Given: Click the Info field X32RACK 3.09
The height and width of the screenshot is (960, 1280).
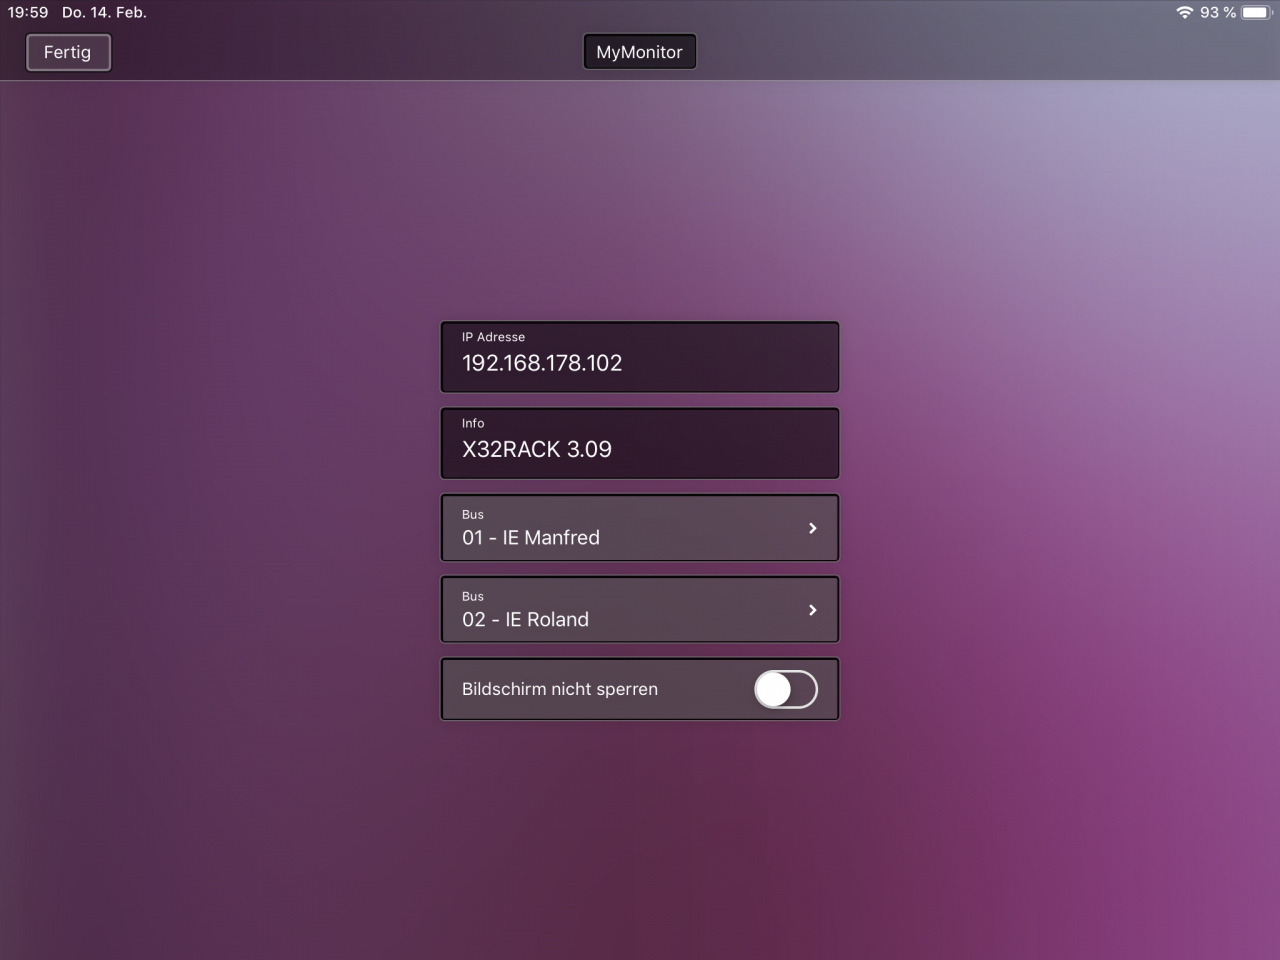Looking at the screenshot, I should click(640, 443).
